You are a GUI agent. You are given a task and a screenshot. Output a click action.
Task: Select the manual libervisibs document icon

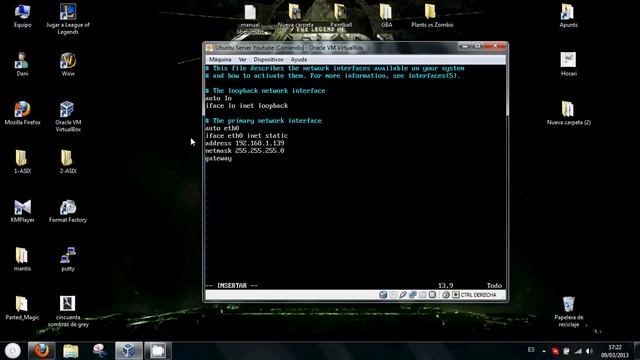pos(250,19)
